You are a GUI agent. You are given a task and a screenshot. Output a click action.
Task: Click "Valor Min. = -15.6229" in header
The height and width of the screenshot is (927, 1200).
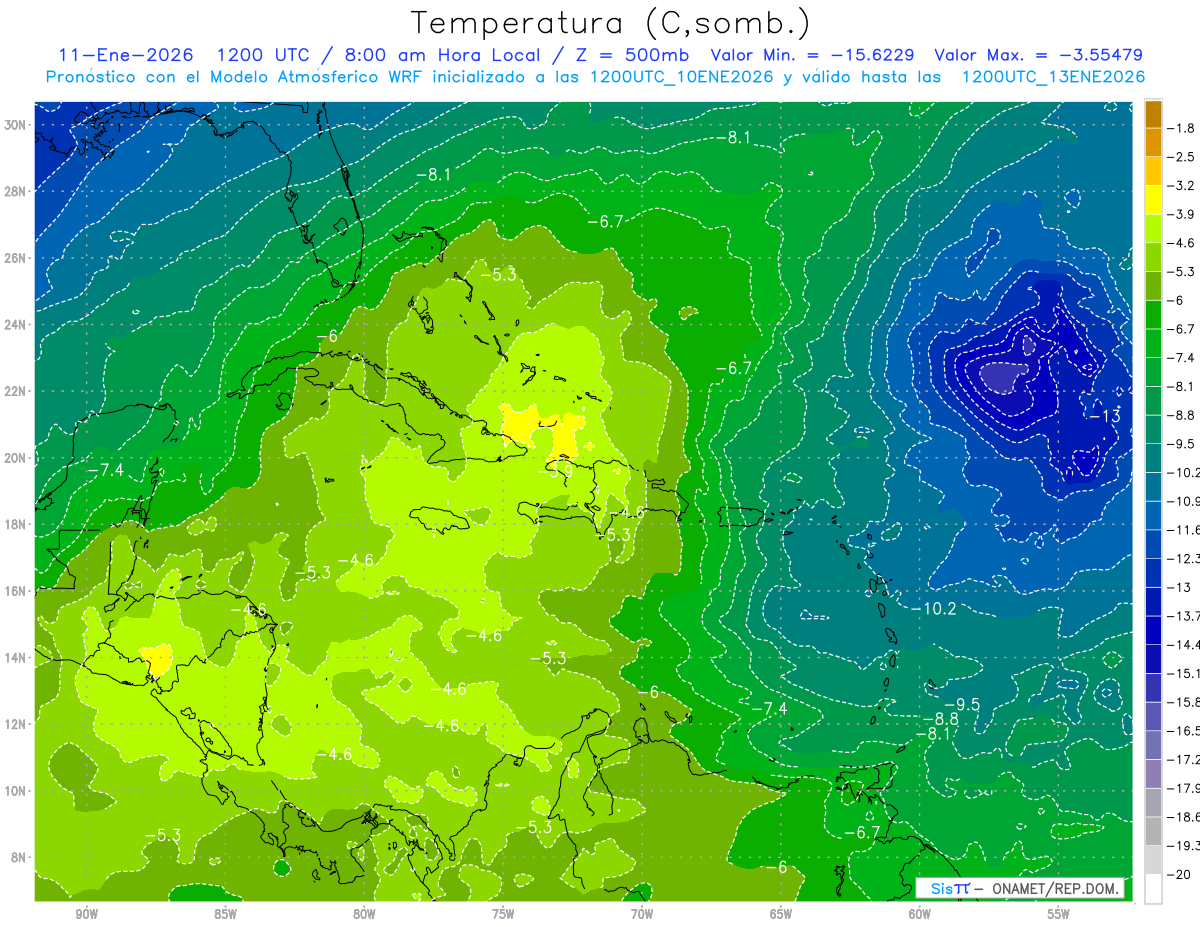point(813,55)
